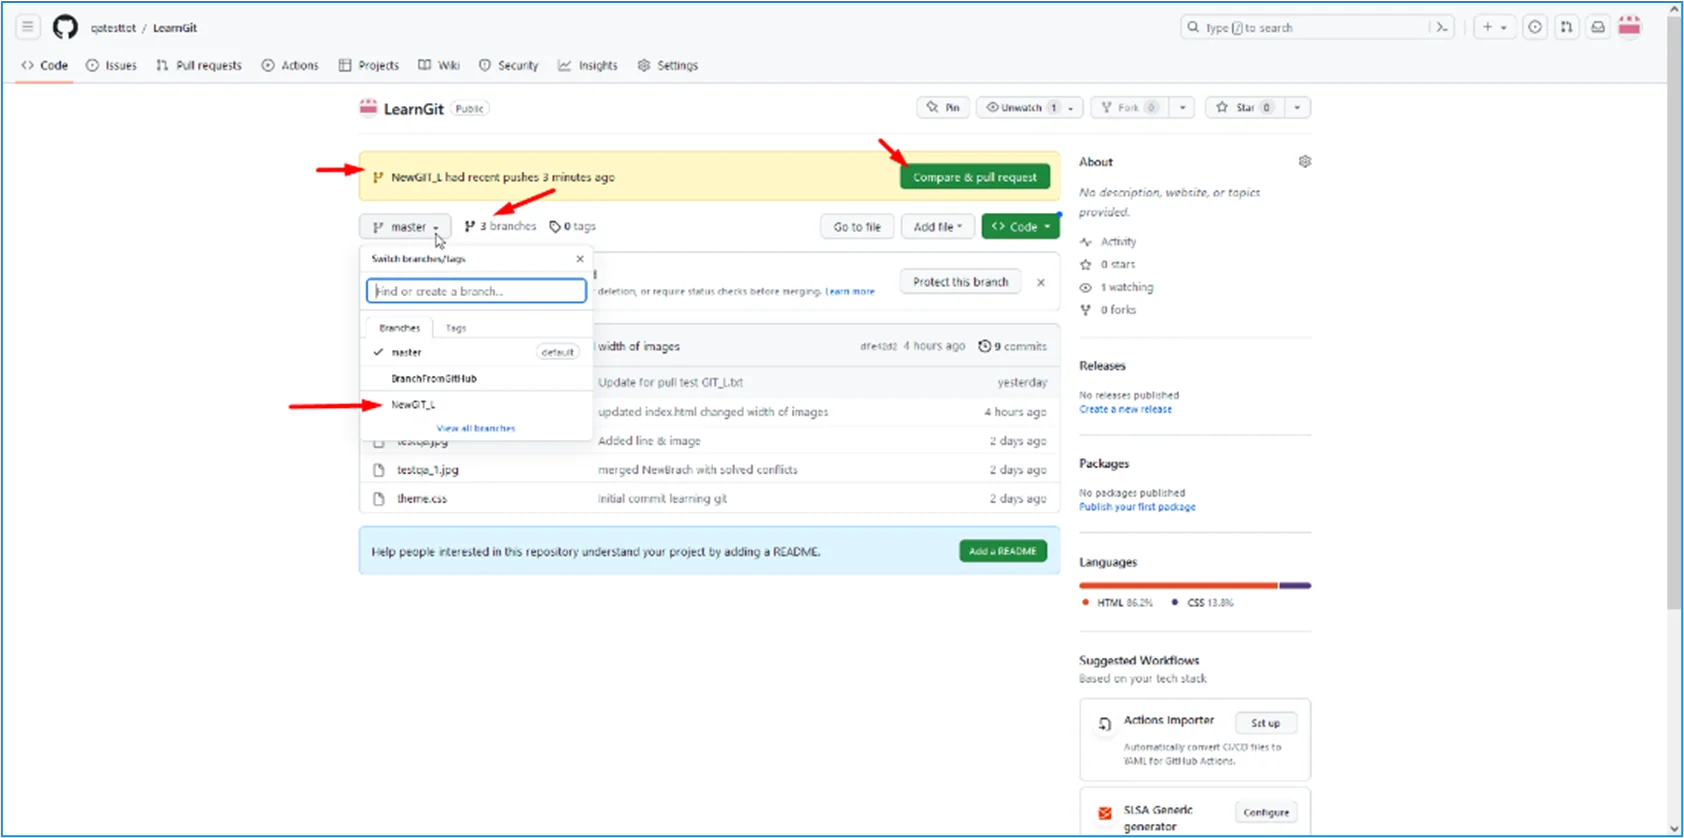Open the hamburger navigation menu
The height and width of the screenshot is (838, 1684).
tap(28, 27)
